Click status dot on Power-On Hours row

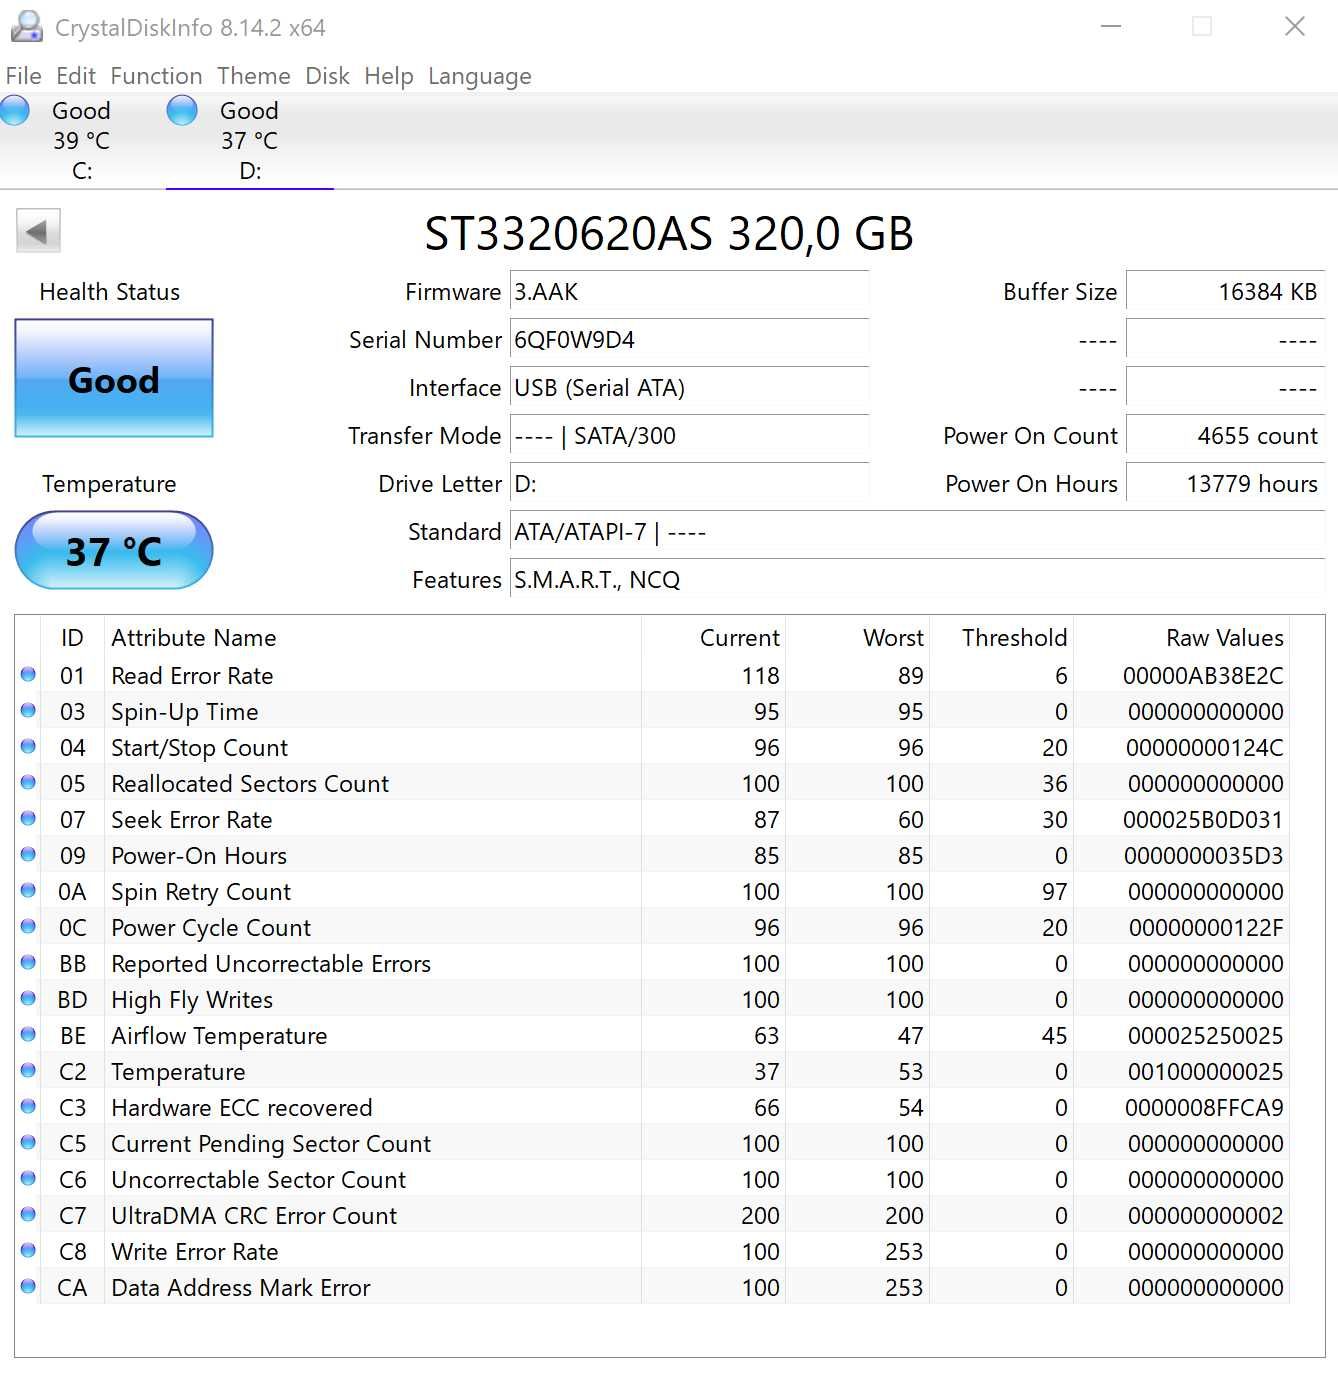(x=28, y=855)
